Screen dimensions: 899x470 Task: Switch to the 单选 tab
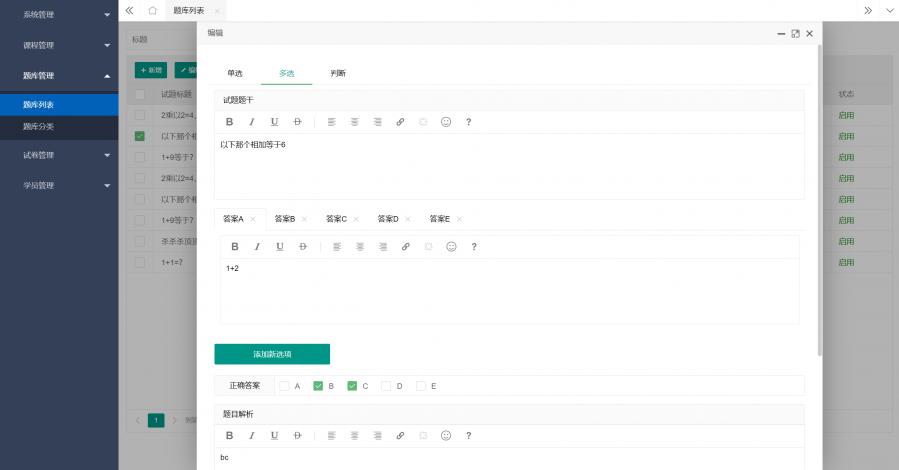tap(235, 73)
